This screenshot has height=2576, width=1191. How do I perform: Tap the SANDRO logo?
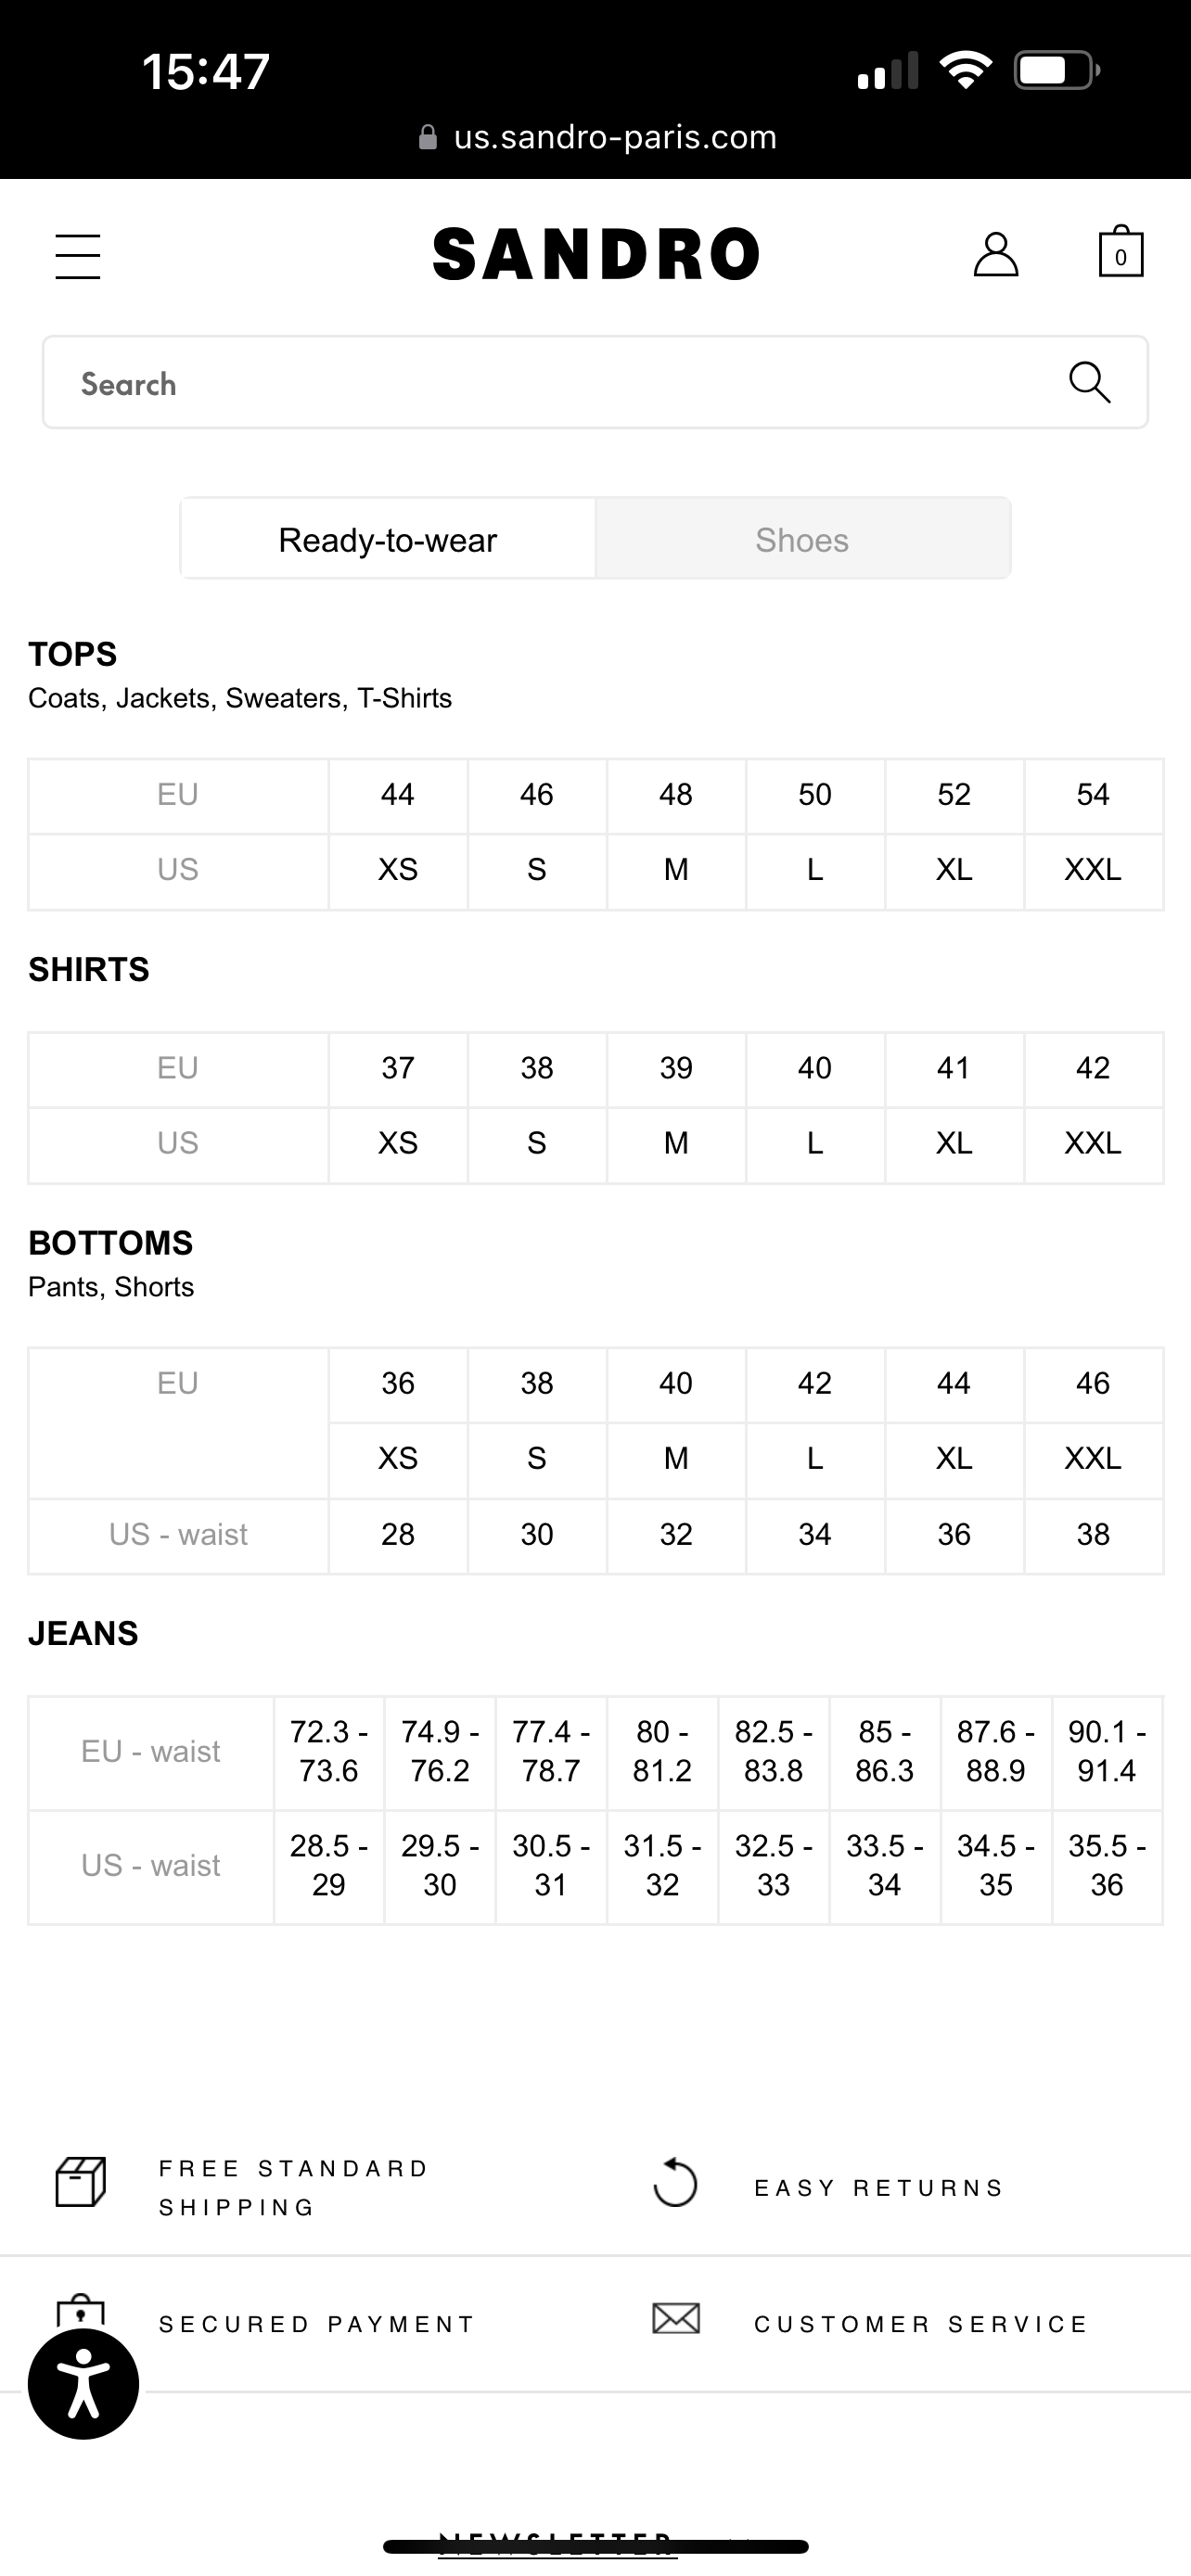[596, 254]
